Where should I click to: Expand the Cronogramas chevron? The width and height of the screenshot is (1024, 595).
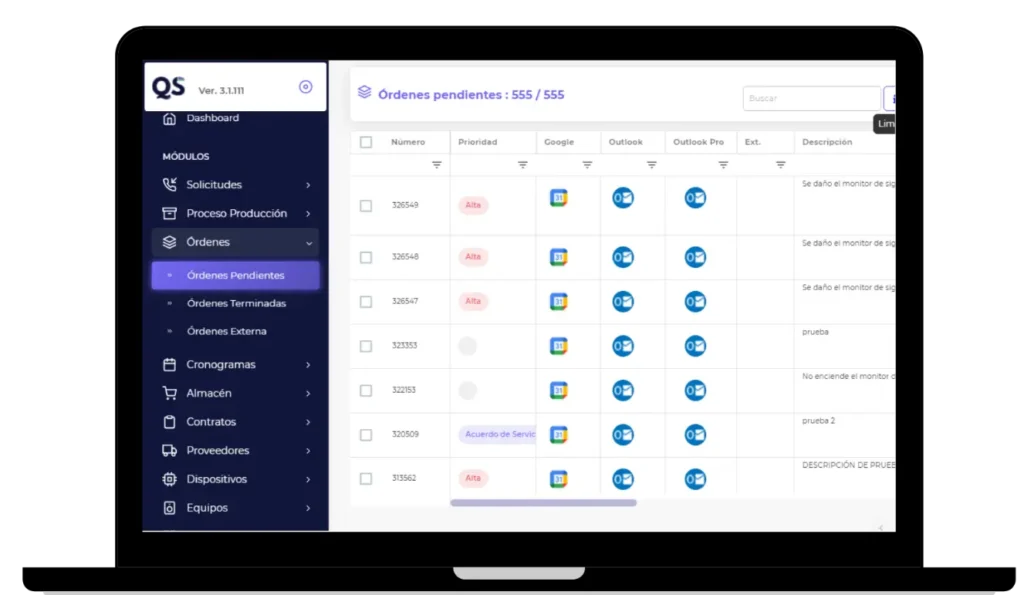click(308, 365)
